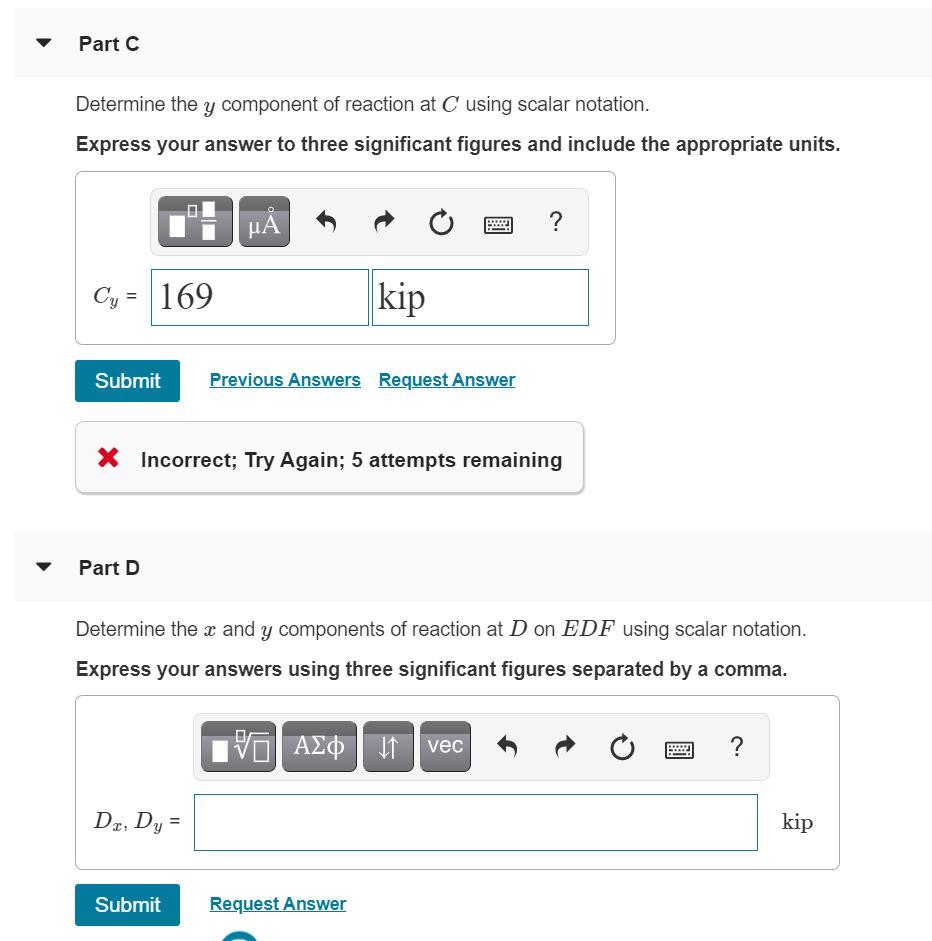The image size is (932, 941).
Task: Show keyboard shortcuts in Part C toolbar
Action: [x=498, y=224]
